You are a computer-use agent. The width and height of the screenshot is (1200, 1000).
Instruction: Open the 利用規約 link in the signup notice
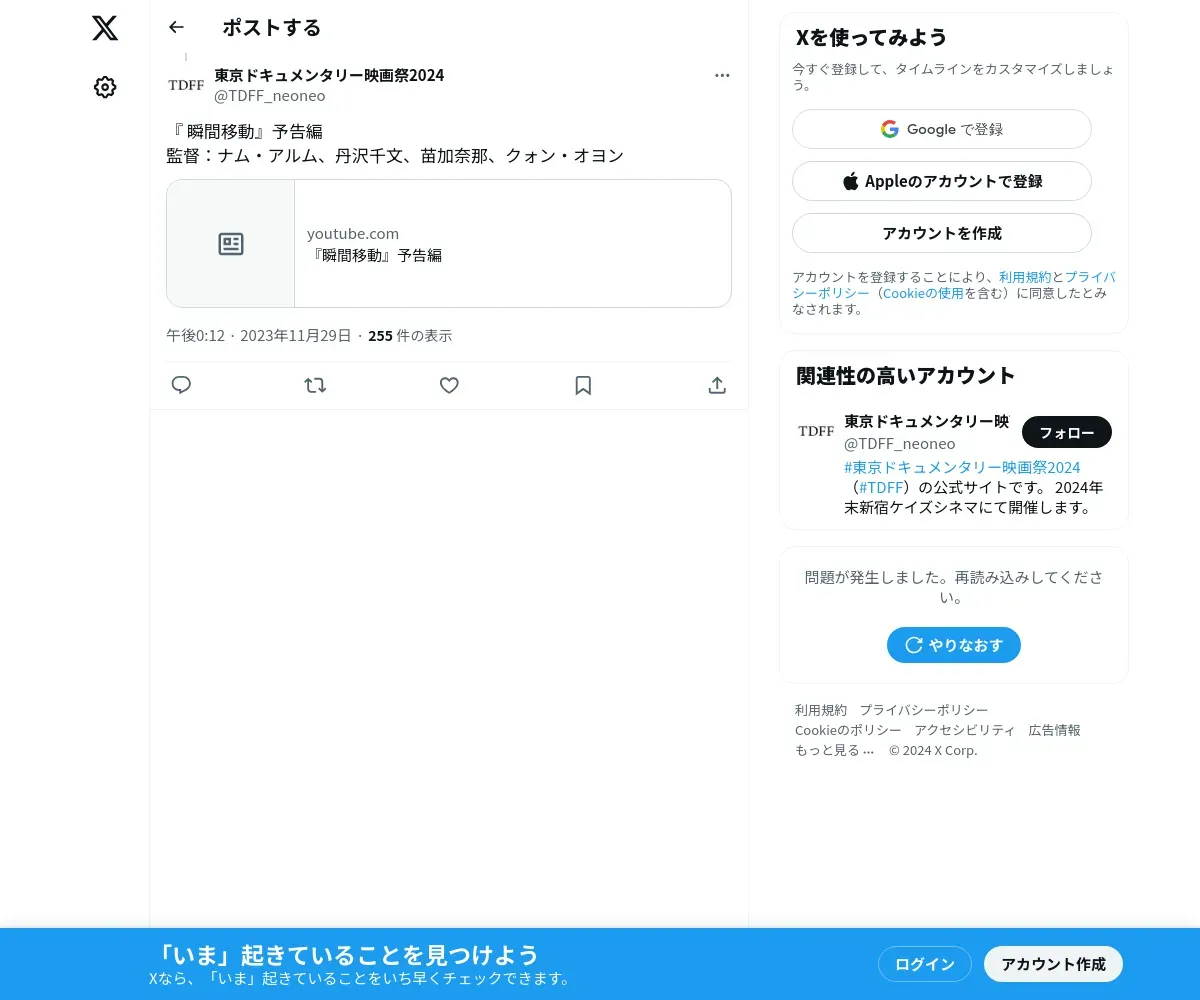point(1025,277)
